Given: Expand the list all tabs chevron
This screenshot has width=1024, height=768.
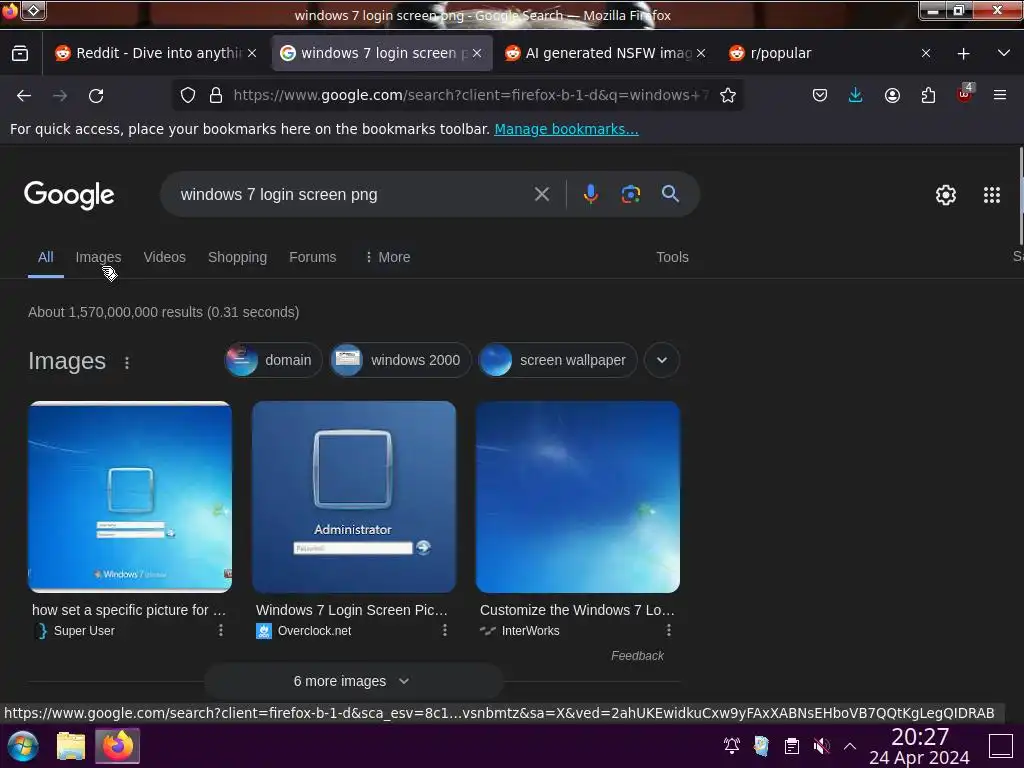Looking at the screenshot, I should 1003,53.
